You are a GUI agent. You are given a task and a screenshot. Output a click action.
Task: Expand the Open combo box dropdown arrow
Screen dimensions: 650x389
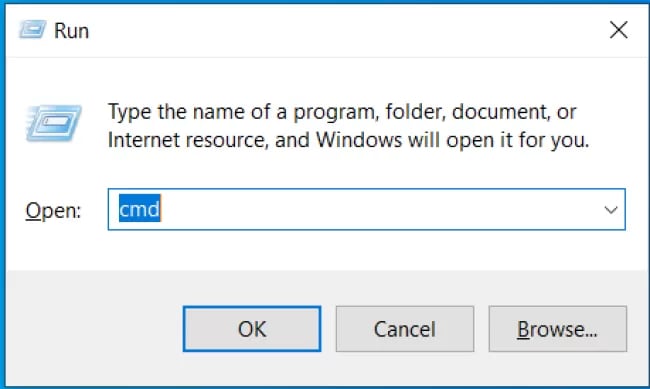[611, 210]
